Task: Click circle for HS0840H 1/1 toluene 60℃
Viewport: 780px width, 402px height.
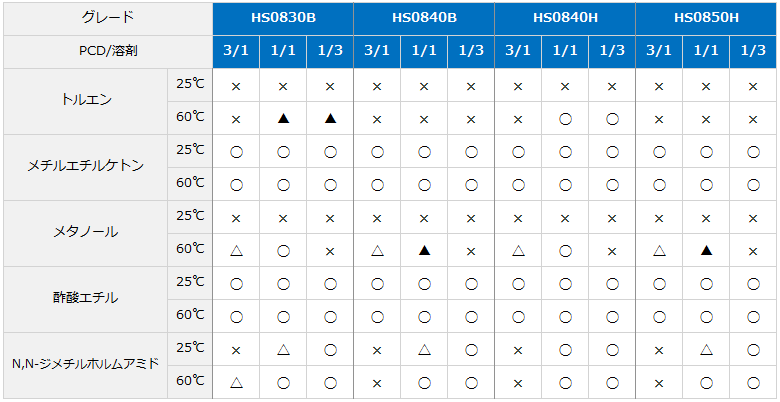Action: [565, 119]
